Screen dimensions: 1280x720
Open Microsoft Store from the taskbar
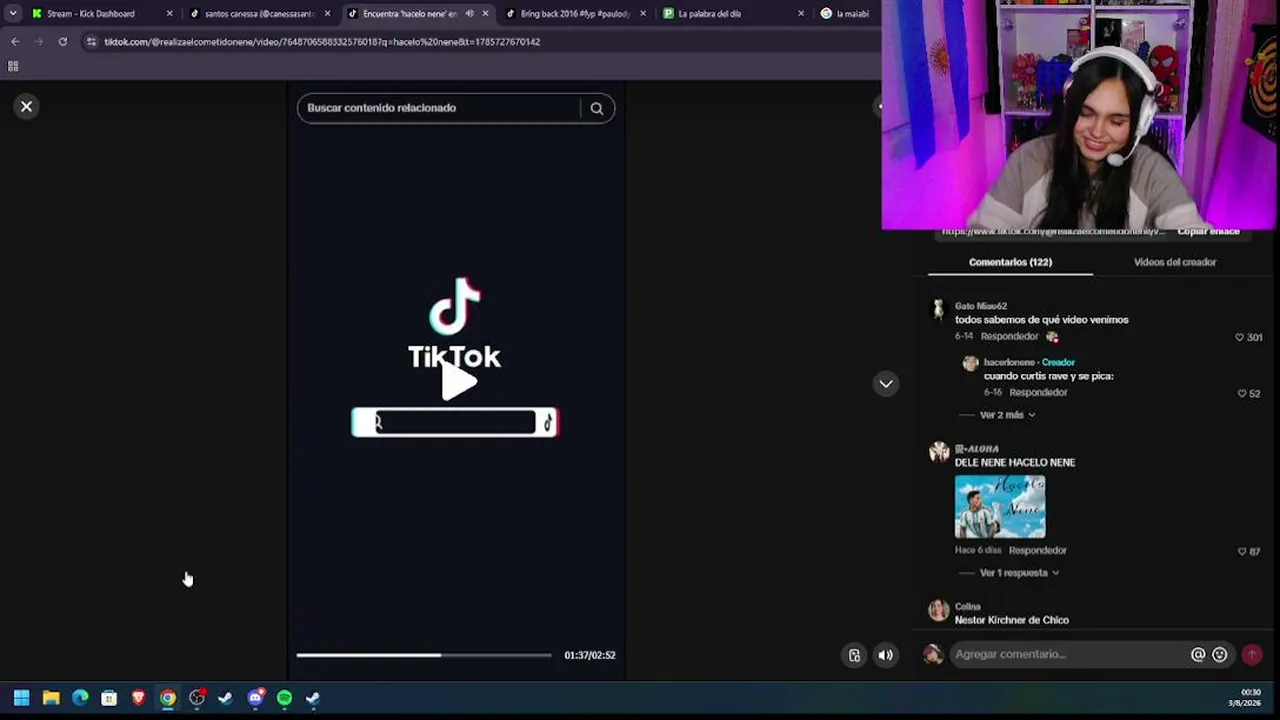coord(109,698)
